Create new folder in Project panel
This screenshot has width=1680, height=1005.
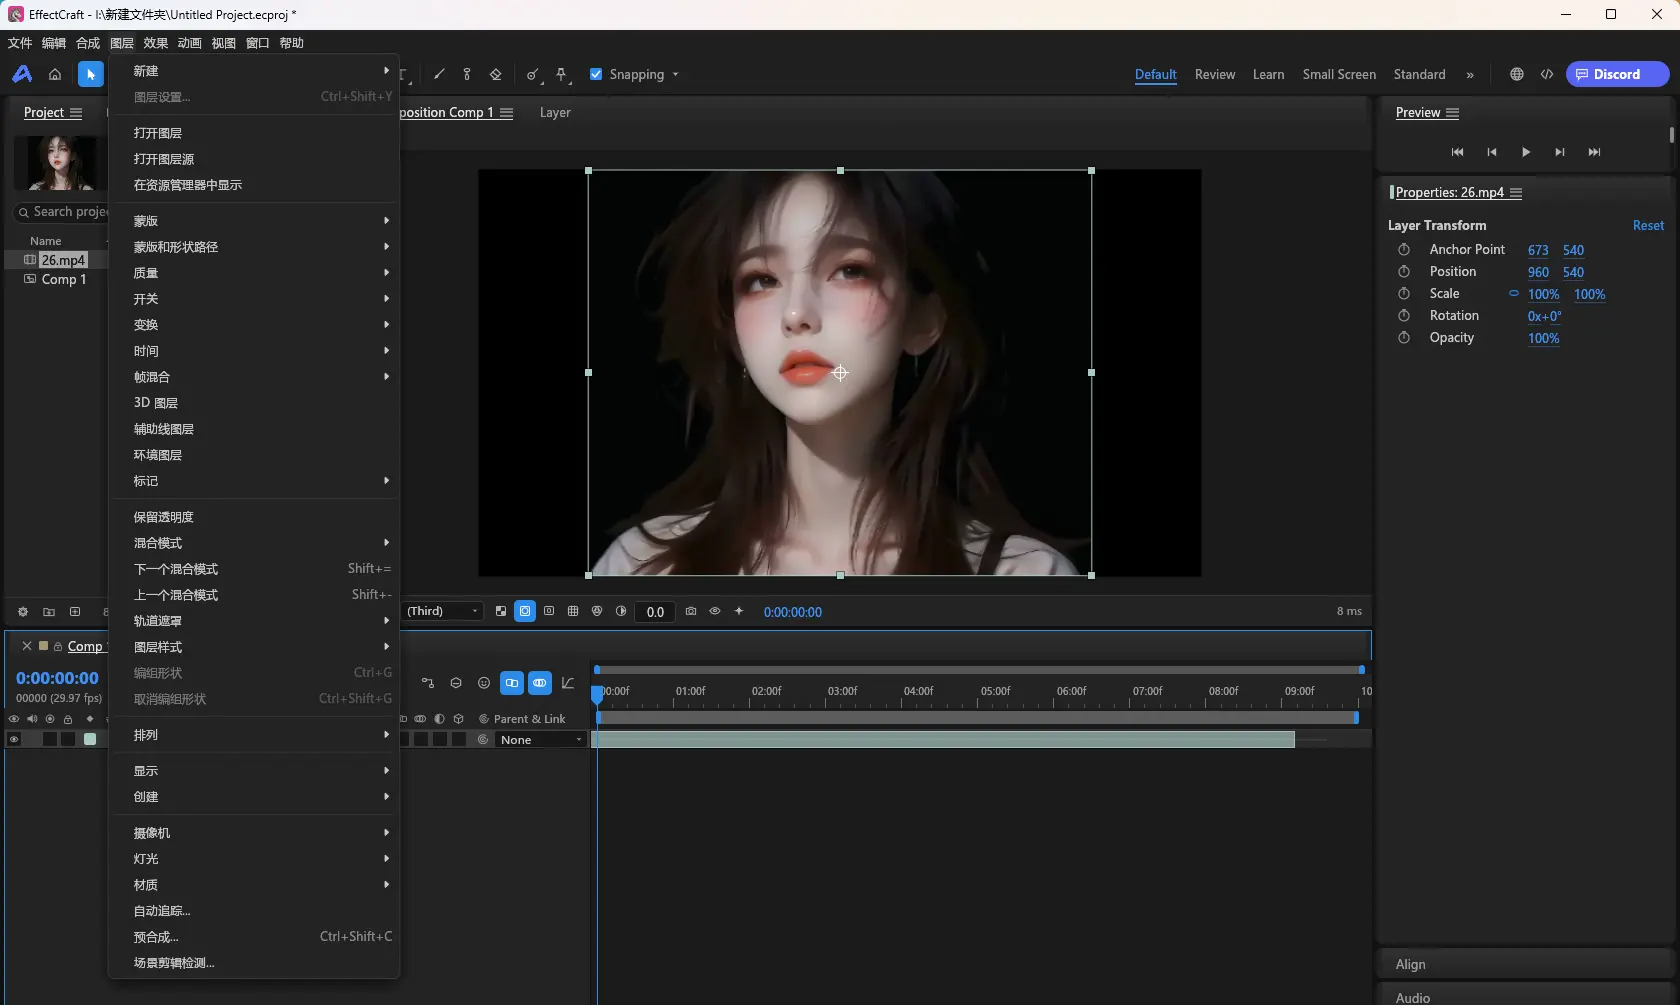coord(49,612)
